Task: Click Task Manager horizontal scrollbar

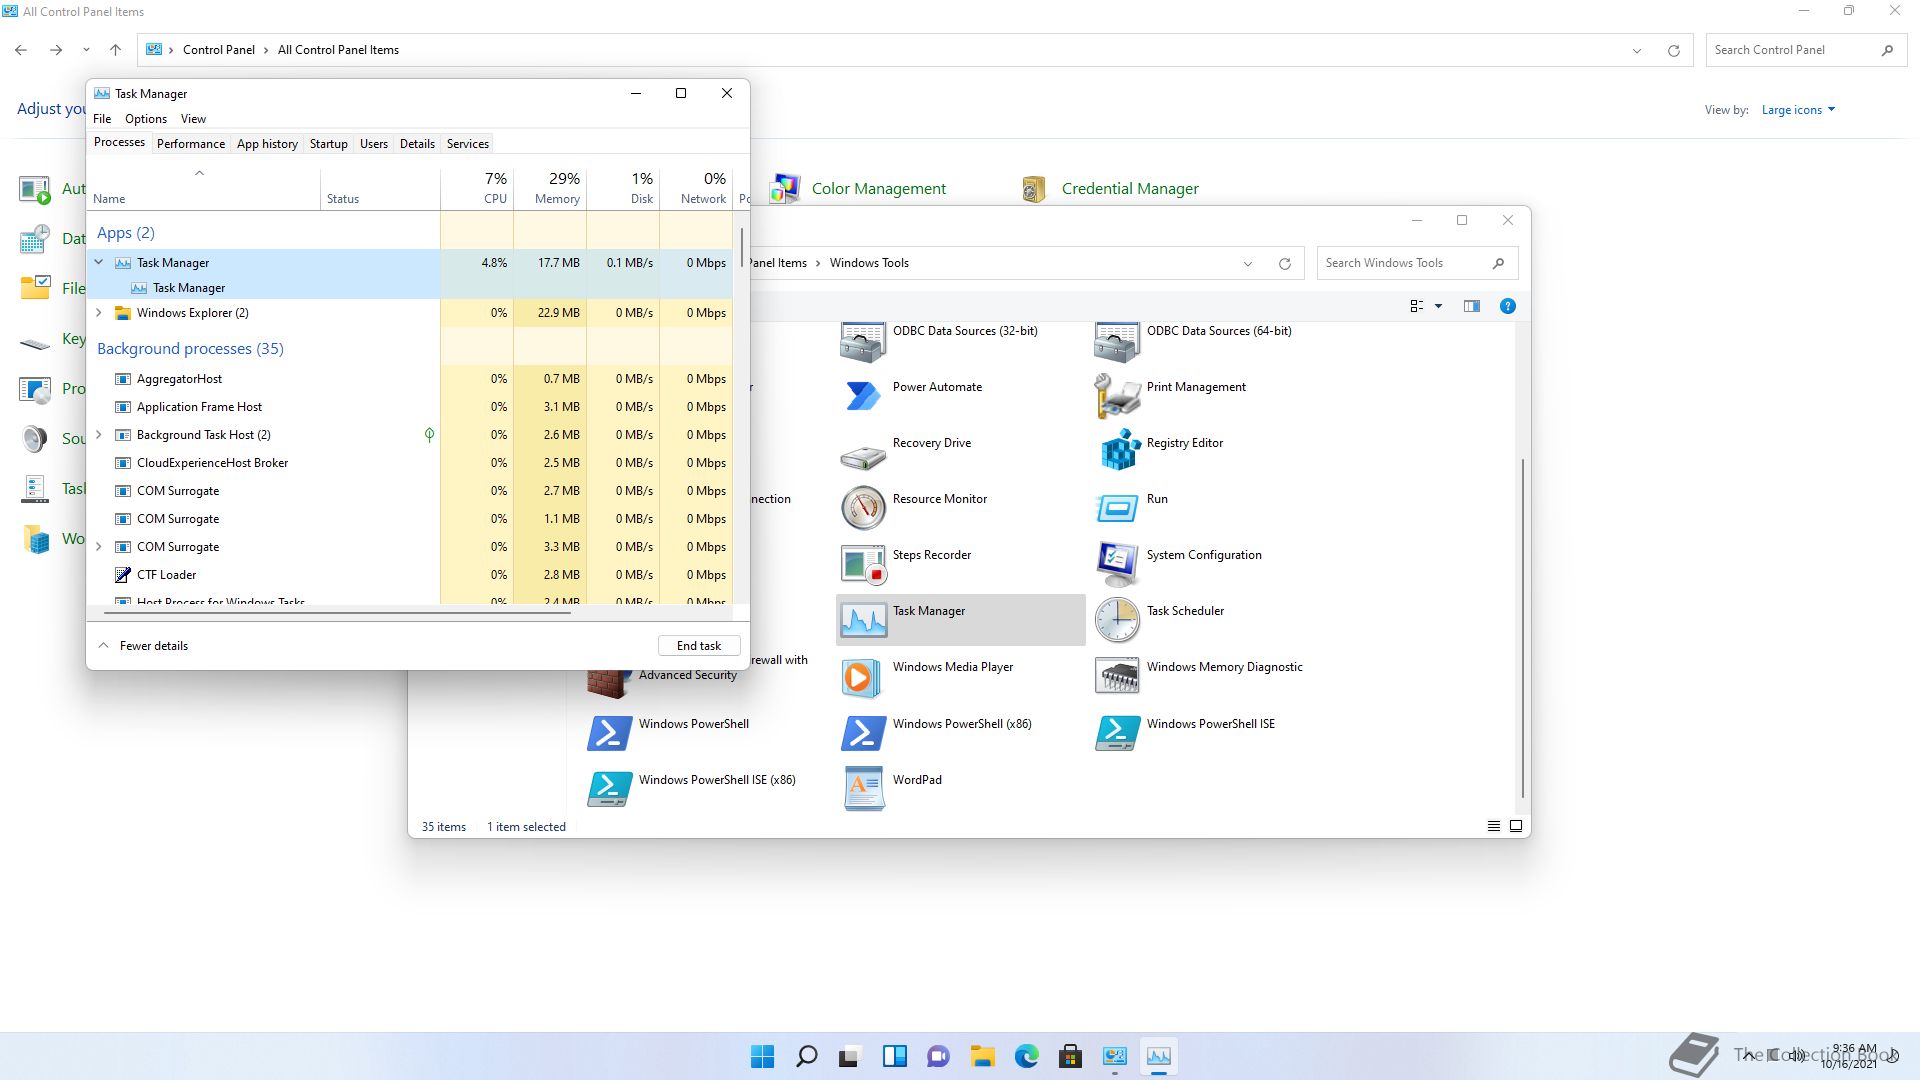Action: pos(337,612)
